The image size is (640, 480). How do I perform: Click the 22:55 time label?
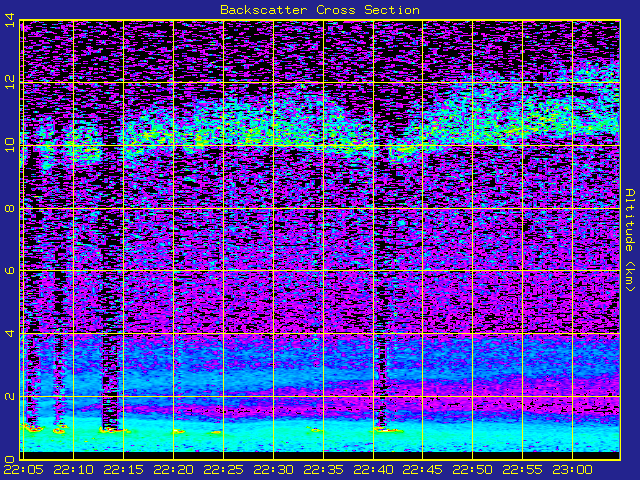tap(522, 470)
